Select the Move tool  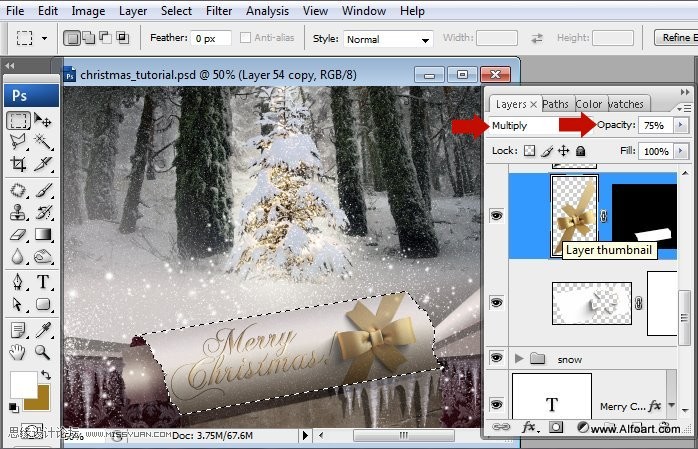click(x=43, y=120)
